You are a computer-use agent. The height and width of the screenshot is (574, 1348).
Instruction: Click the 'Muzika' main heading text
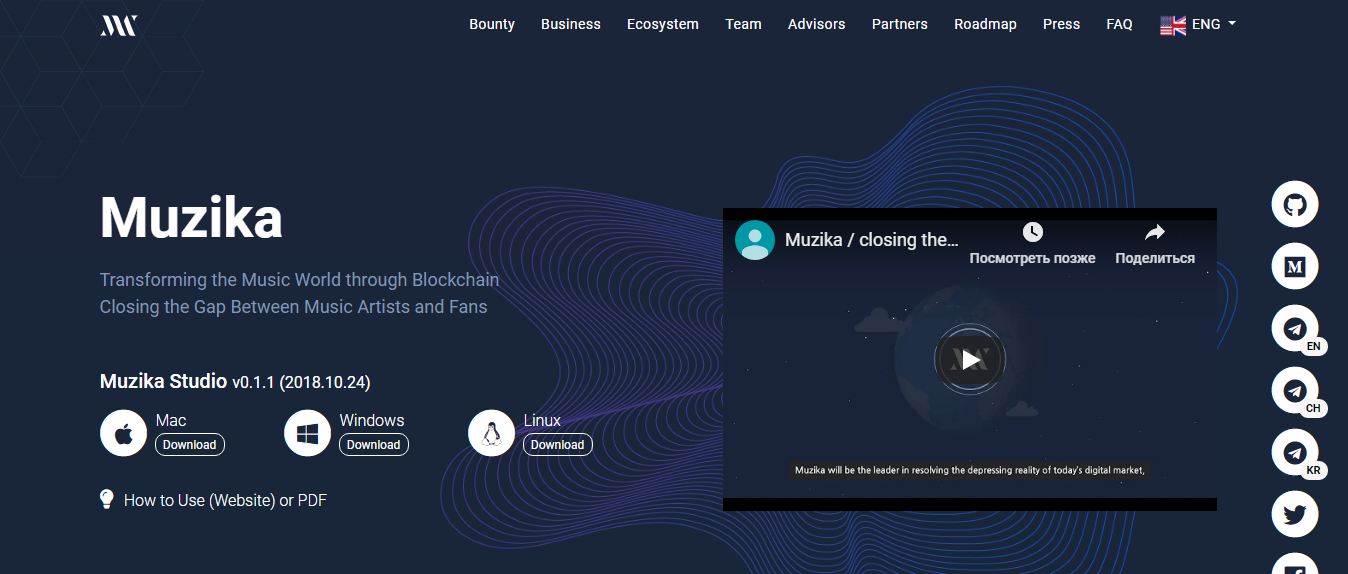coord(191,217)
